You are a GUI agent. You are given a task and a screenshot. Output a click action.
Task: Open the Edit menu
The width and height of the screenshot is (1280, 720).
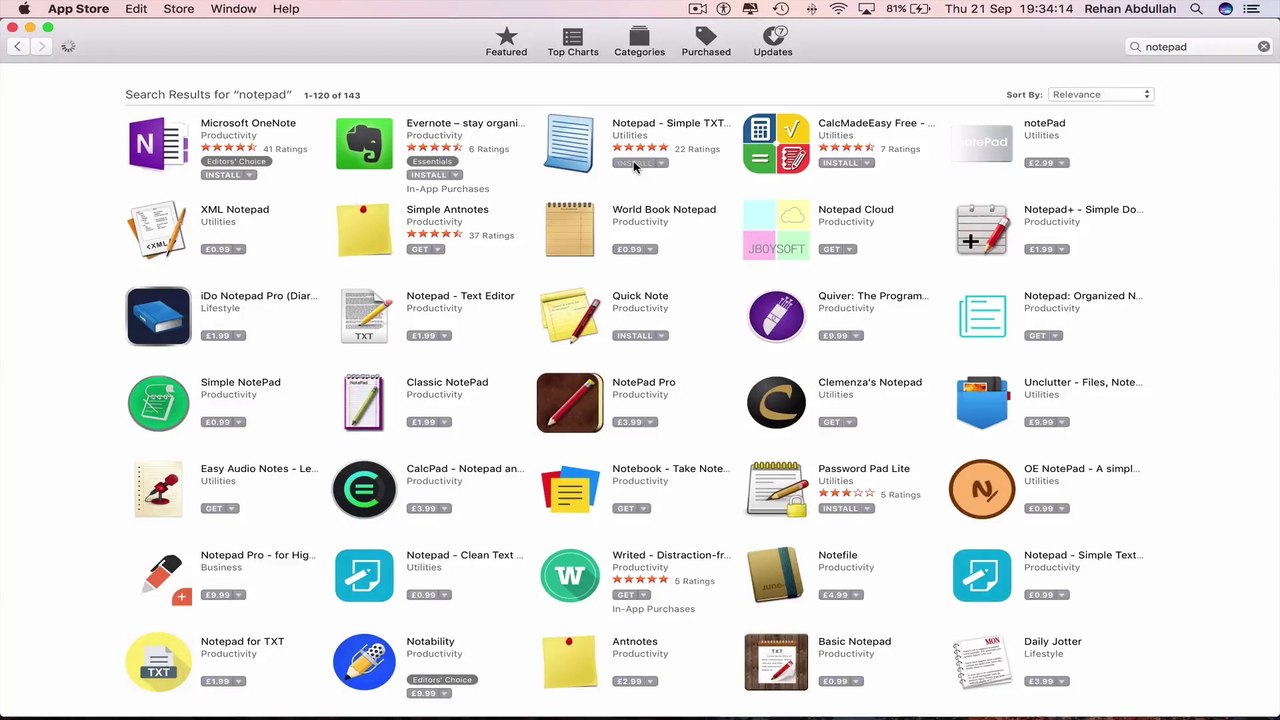pos(136,8)
